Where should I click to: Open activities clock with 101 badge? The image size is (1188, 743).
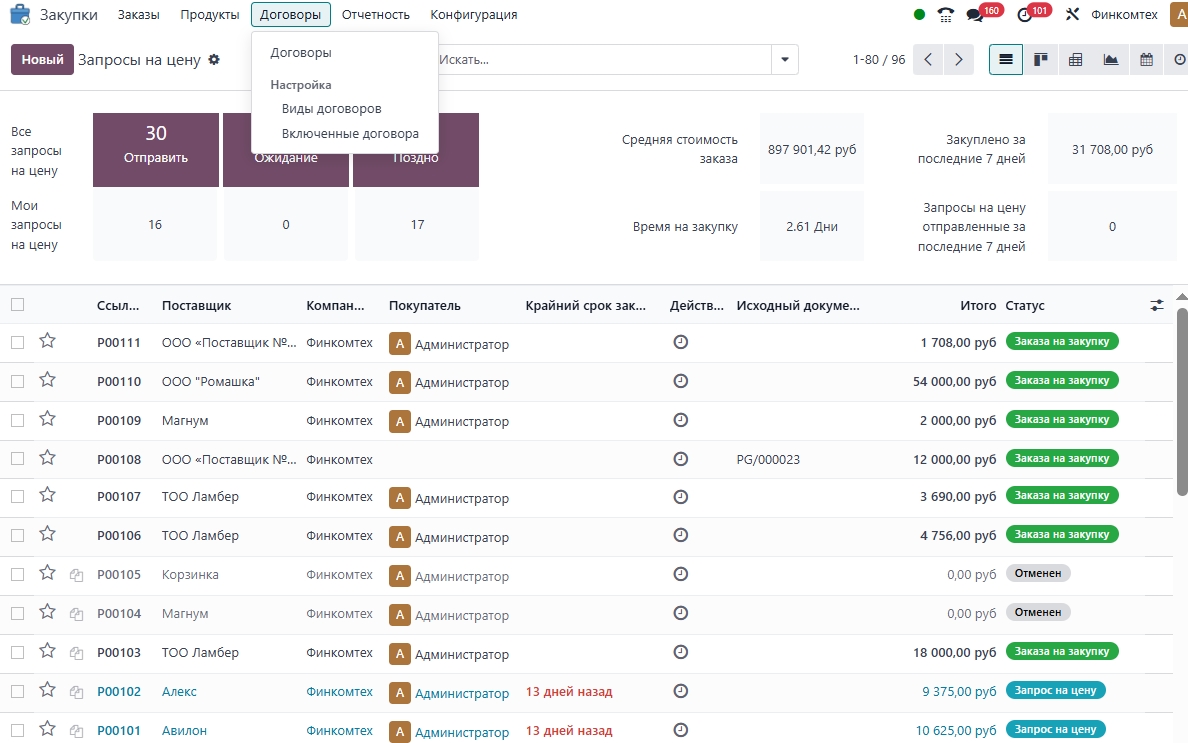[1024, 15]
